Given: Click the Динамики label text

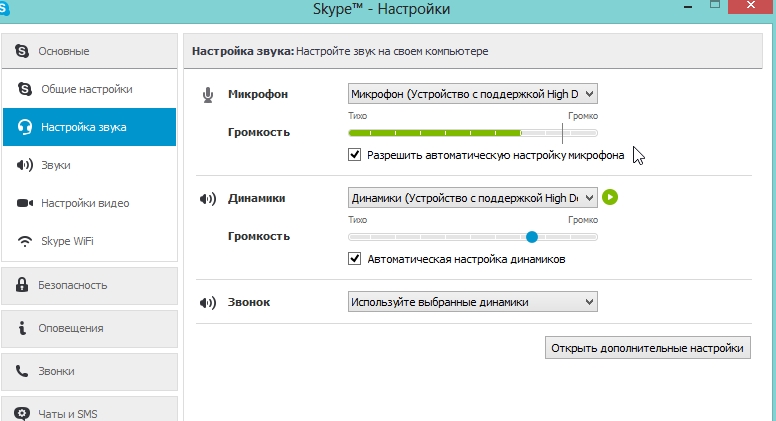Looking at the screenshot, I should click(x=256, y=198).
